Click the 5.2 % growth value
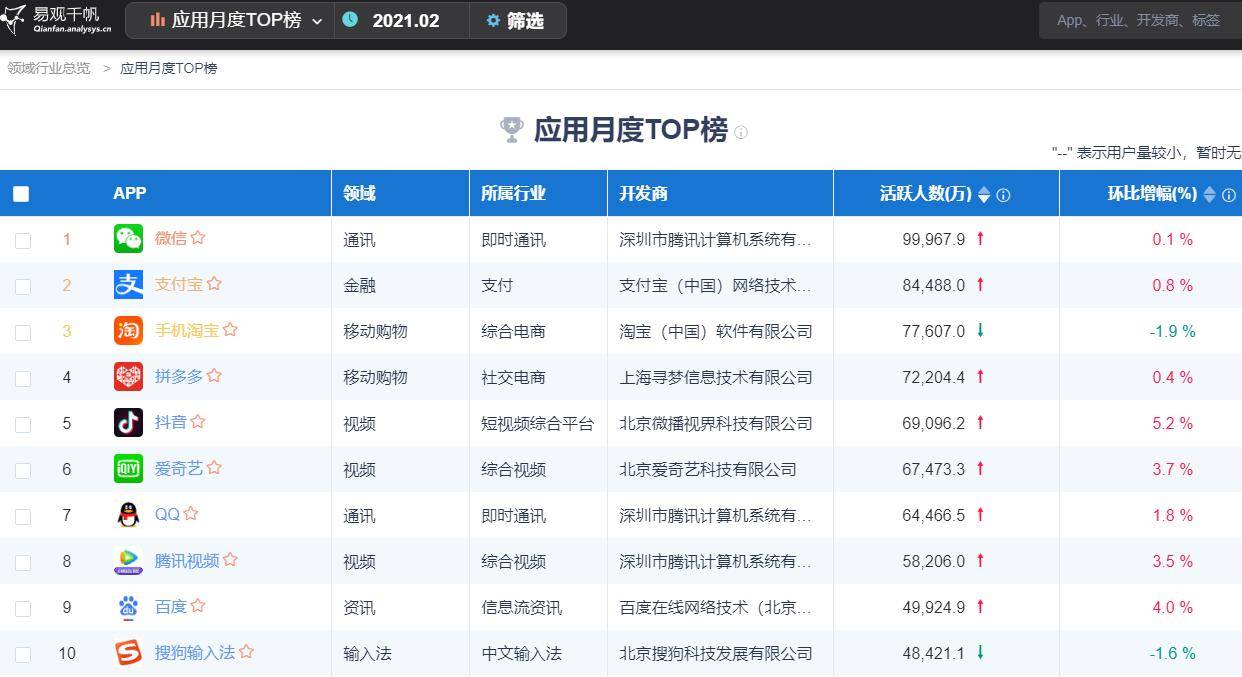 (1172, 424)
